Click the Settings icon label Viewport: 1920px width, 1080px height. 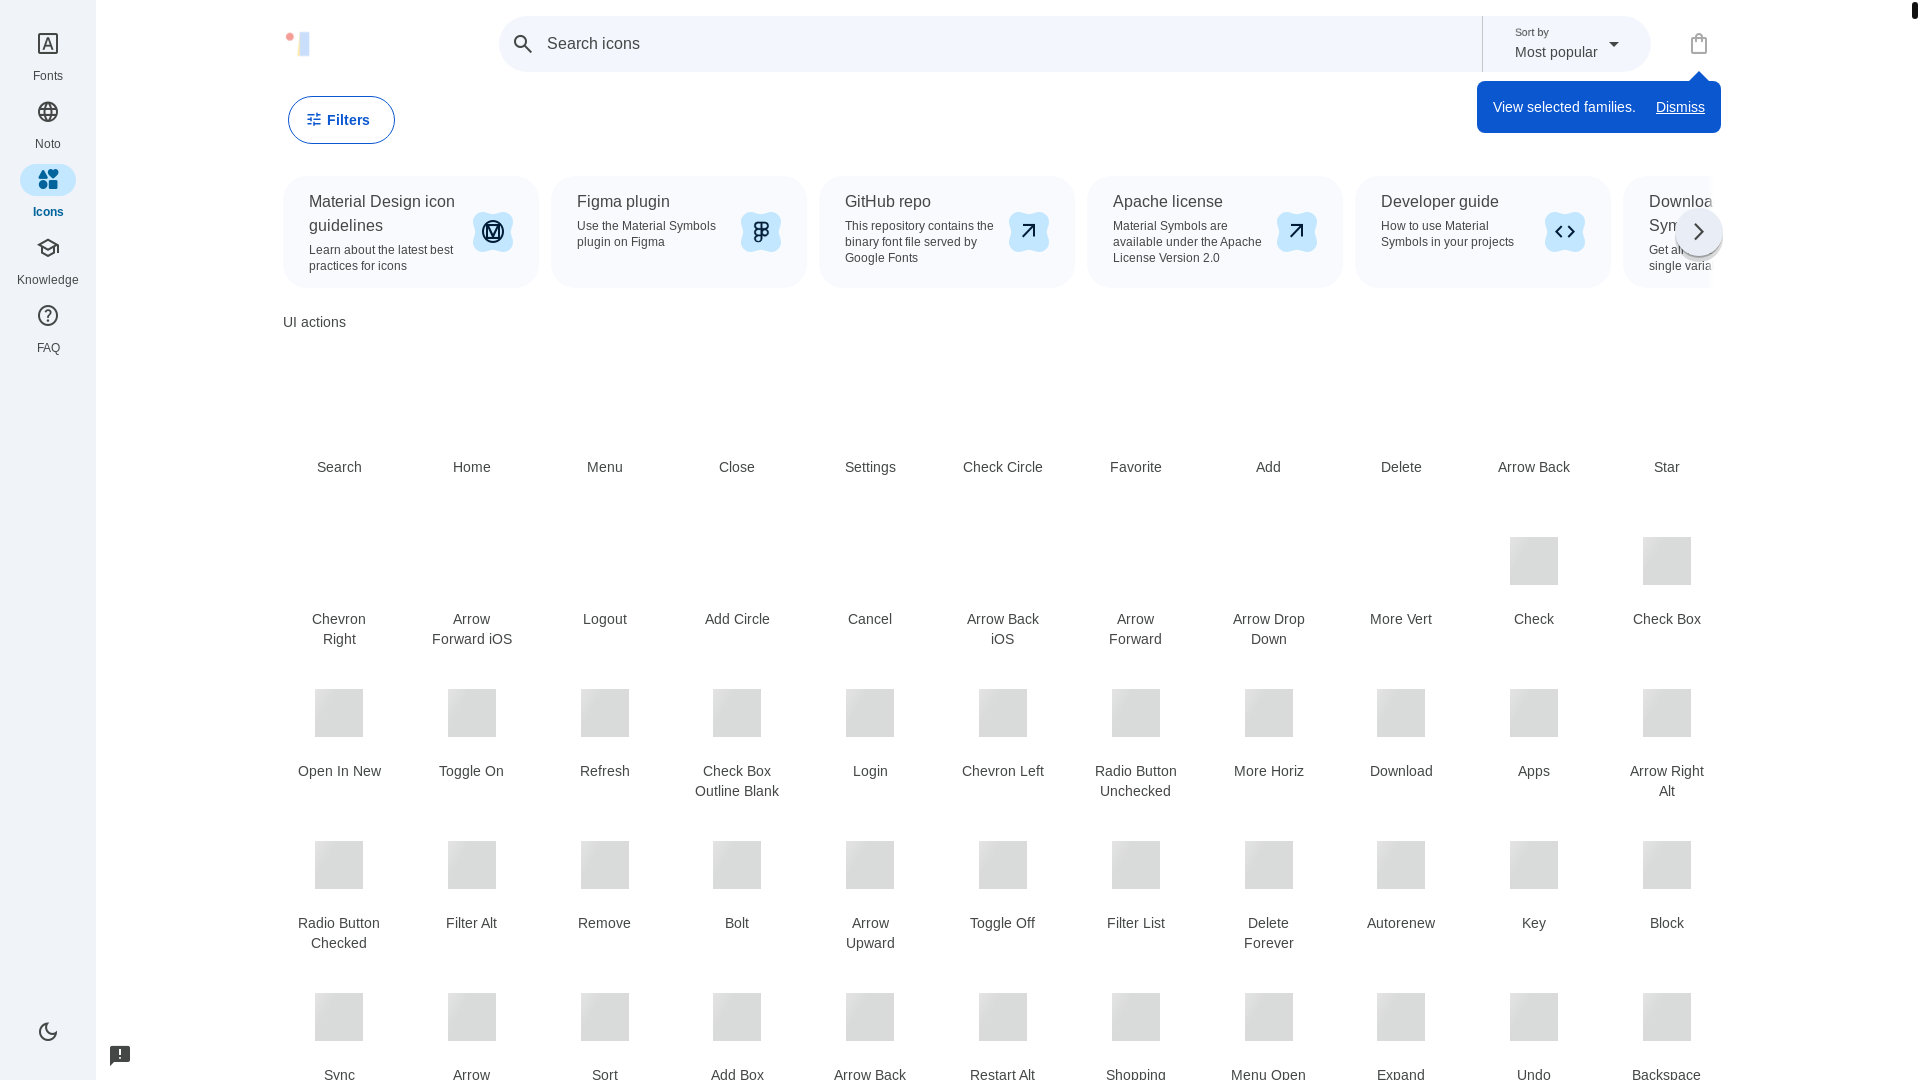click(870, 467)
